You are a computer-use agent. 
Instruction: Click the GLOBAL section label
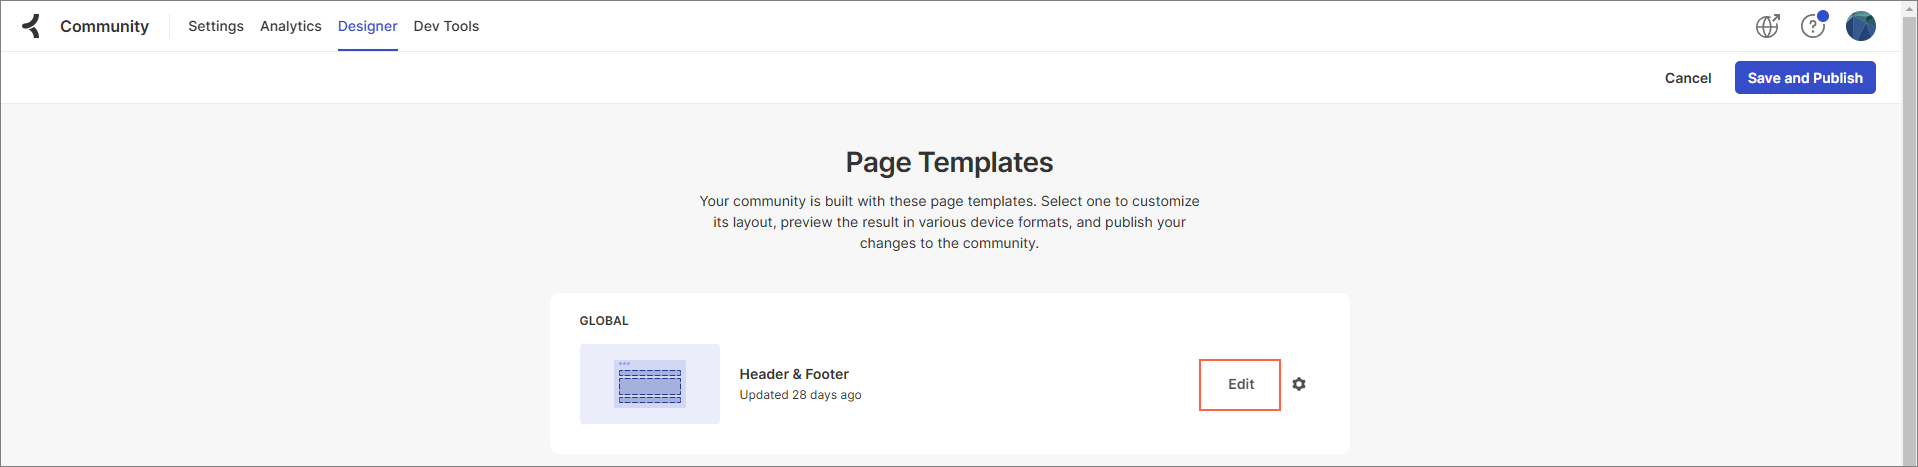pyautogui.click(x=604, y=321)
